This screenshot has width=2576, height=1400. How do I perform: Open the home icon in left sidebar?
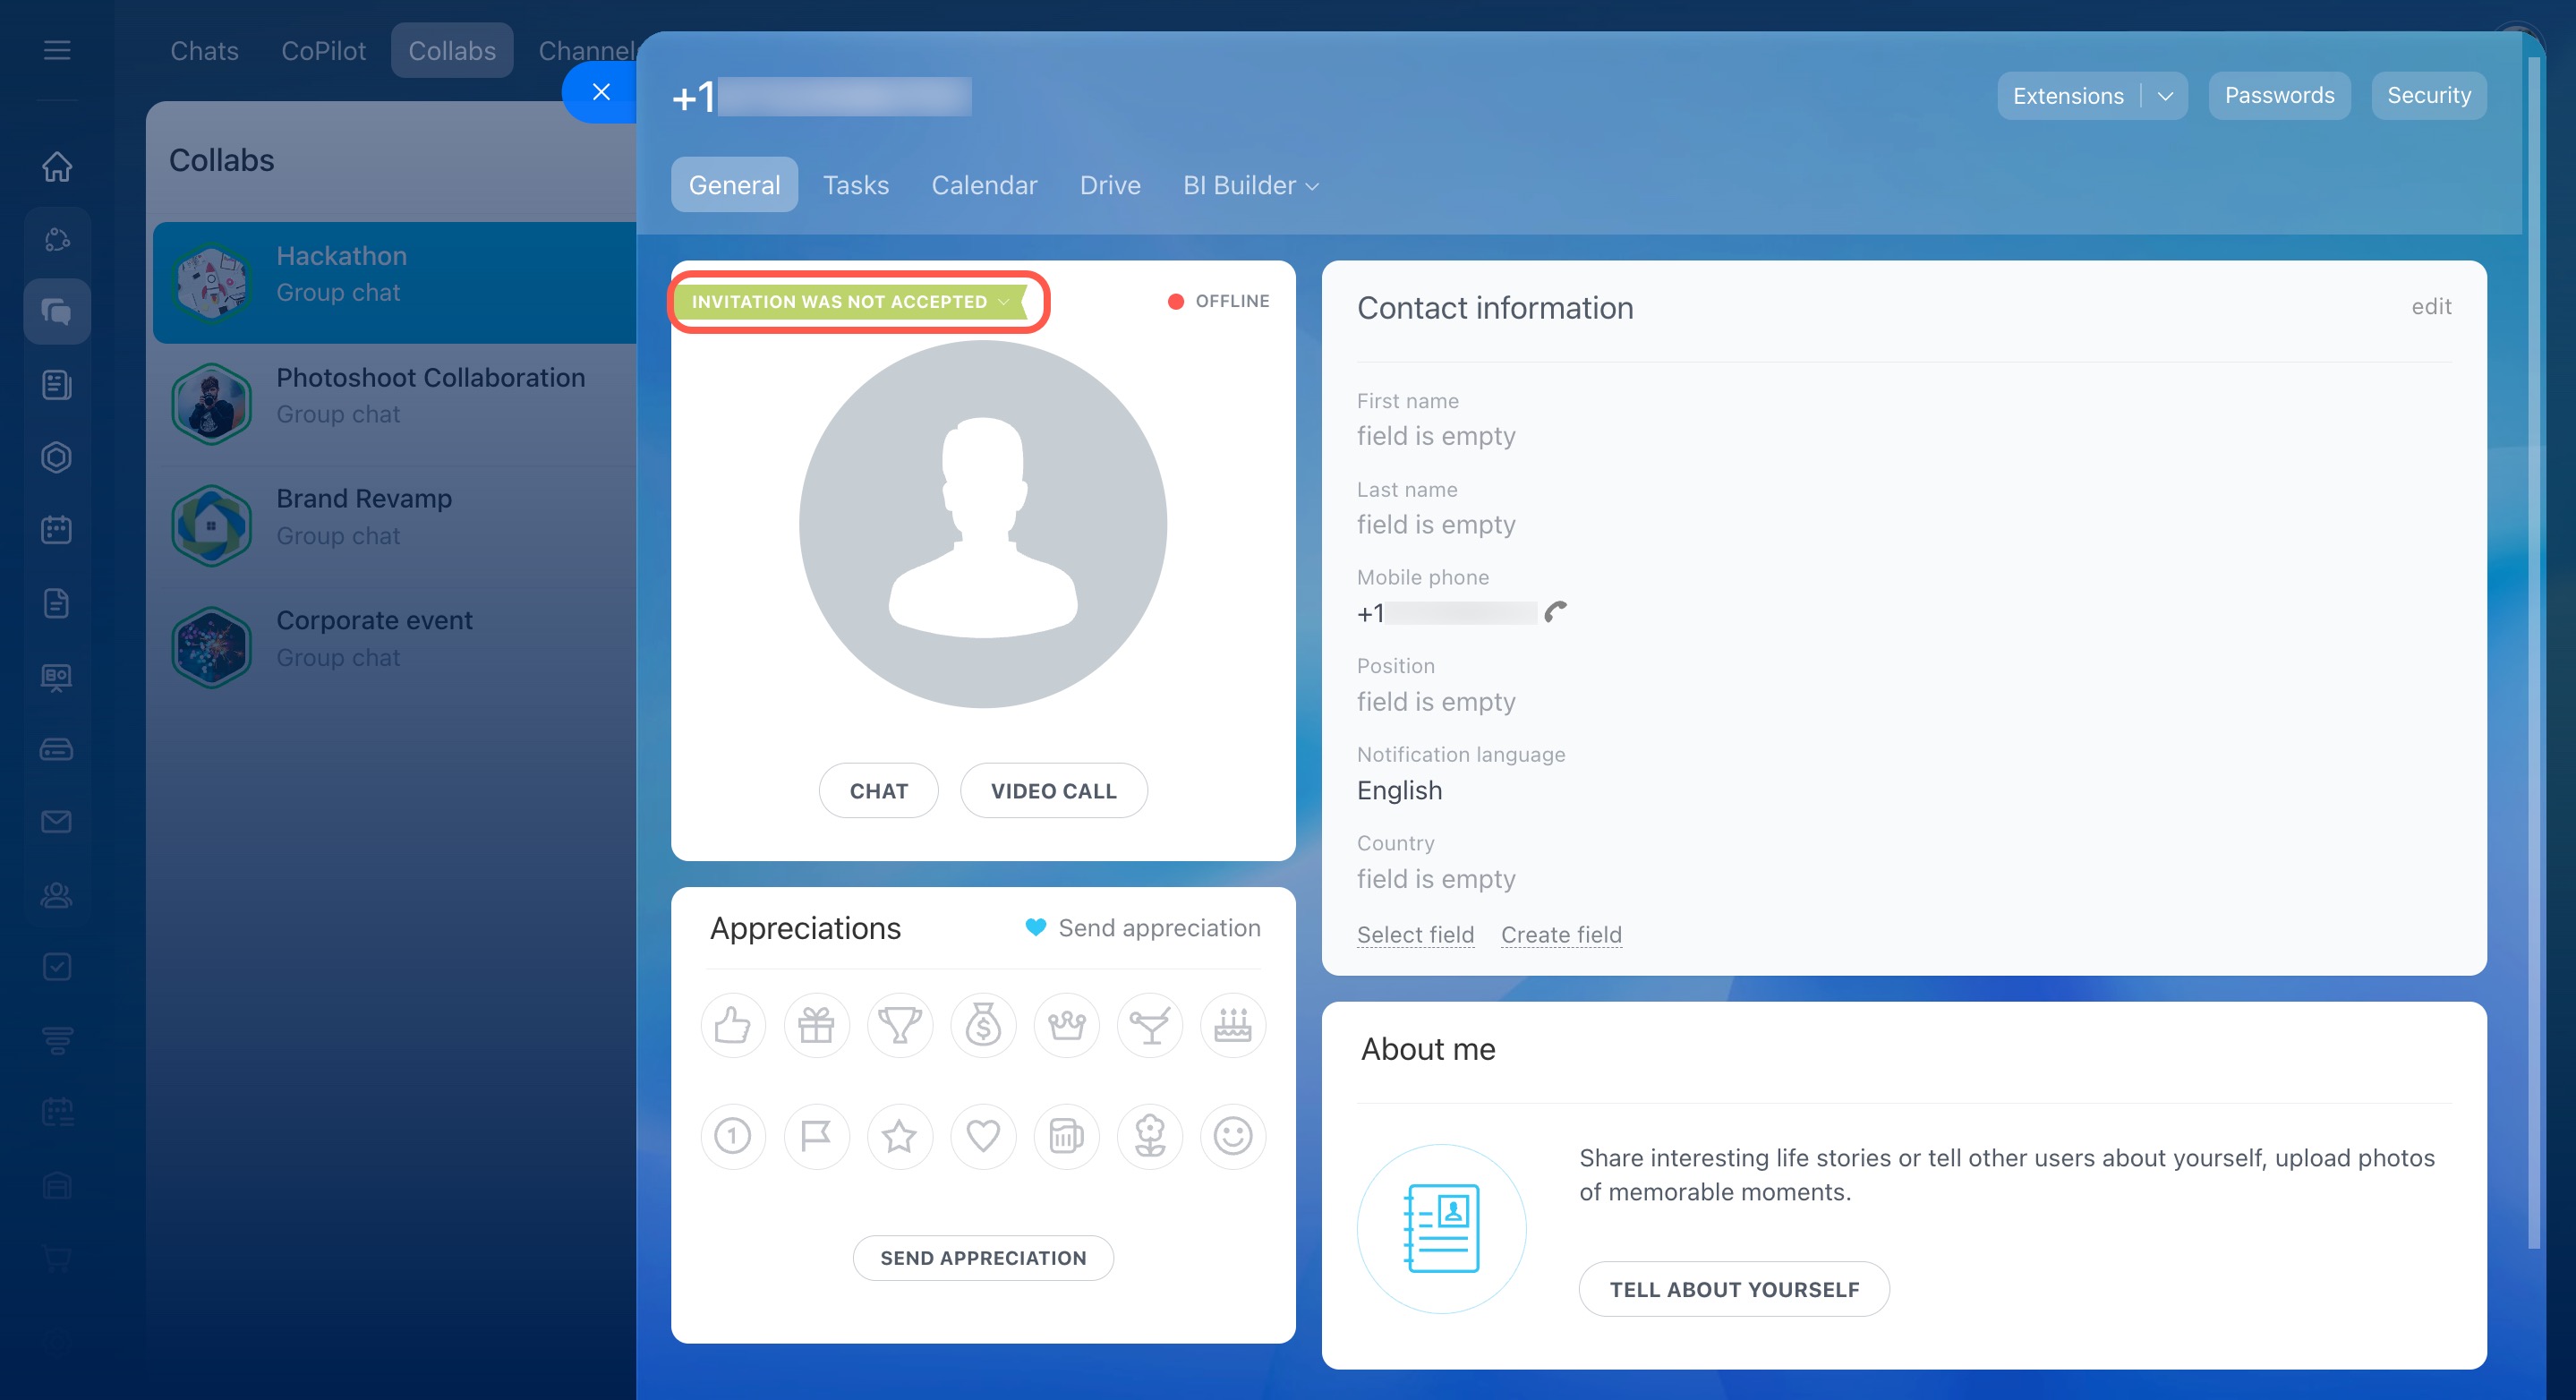click(57, 166)
